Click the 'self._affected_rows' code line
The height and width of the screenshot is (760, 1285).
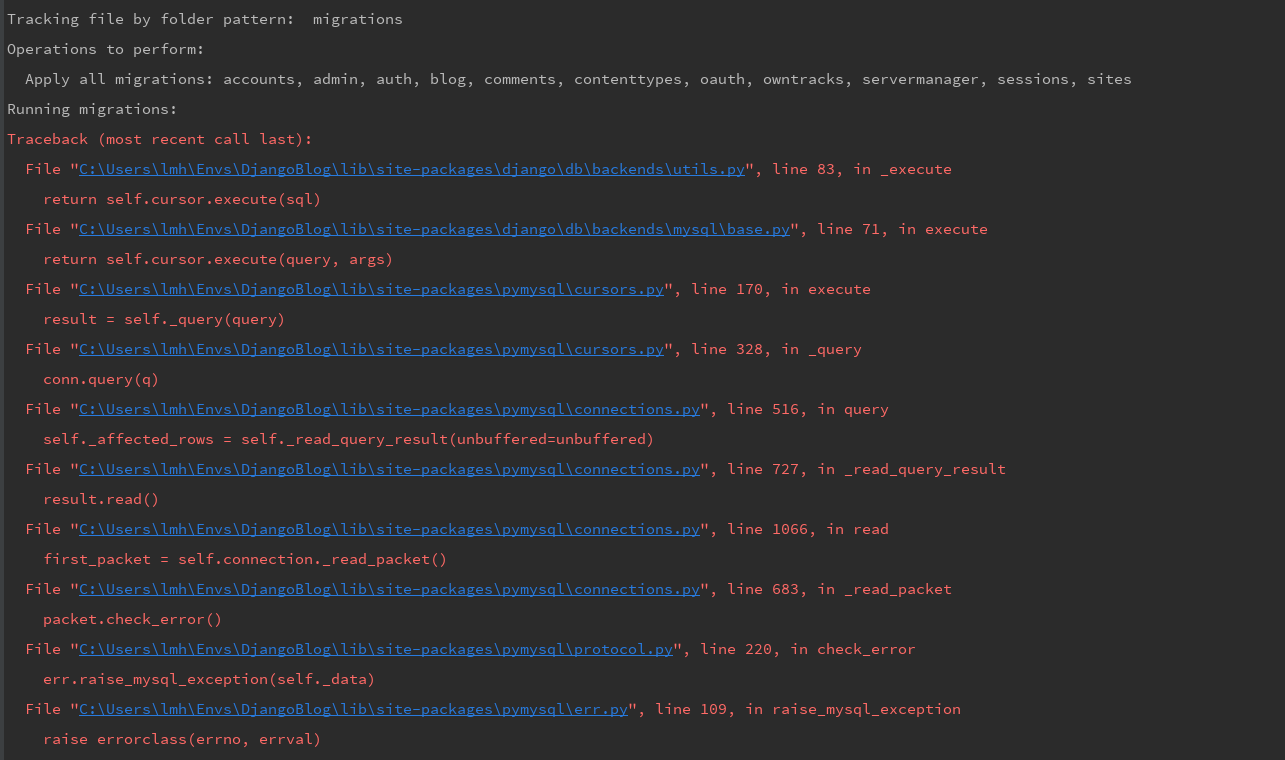348,439
